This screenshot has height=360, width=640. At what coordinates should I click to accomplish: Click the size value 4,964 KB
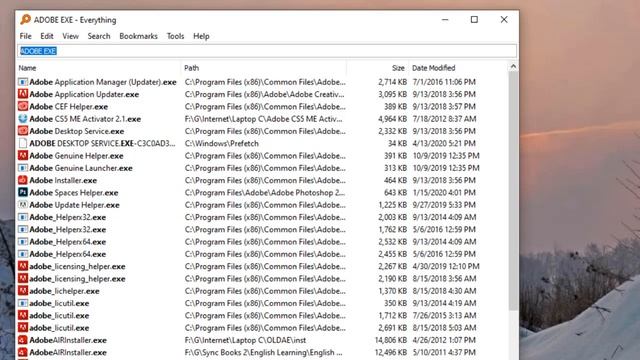(x=393, y=119)
